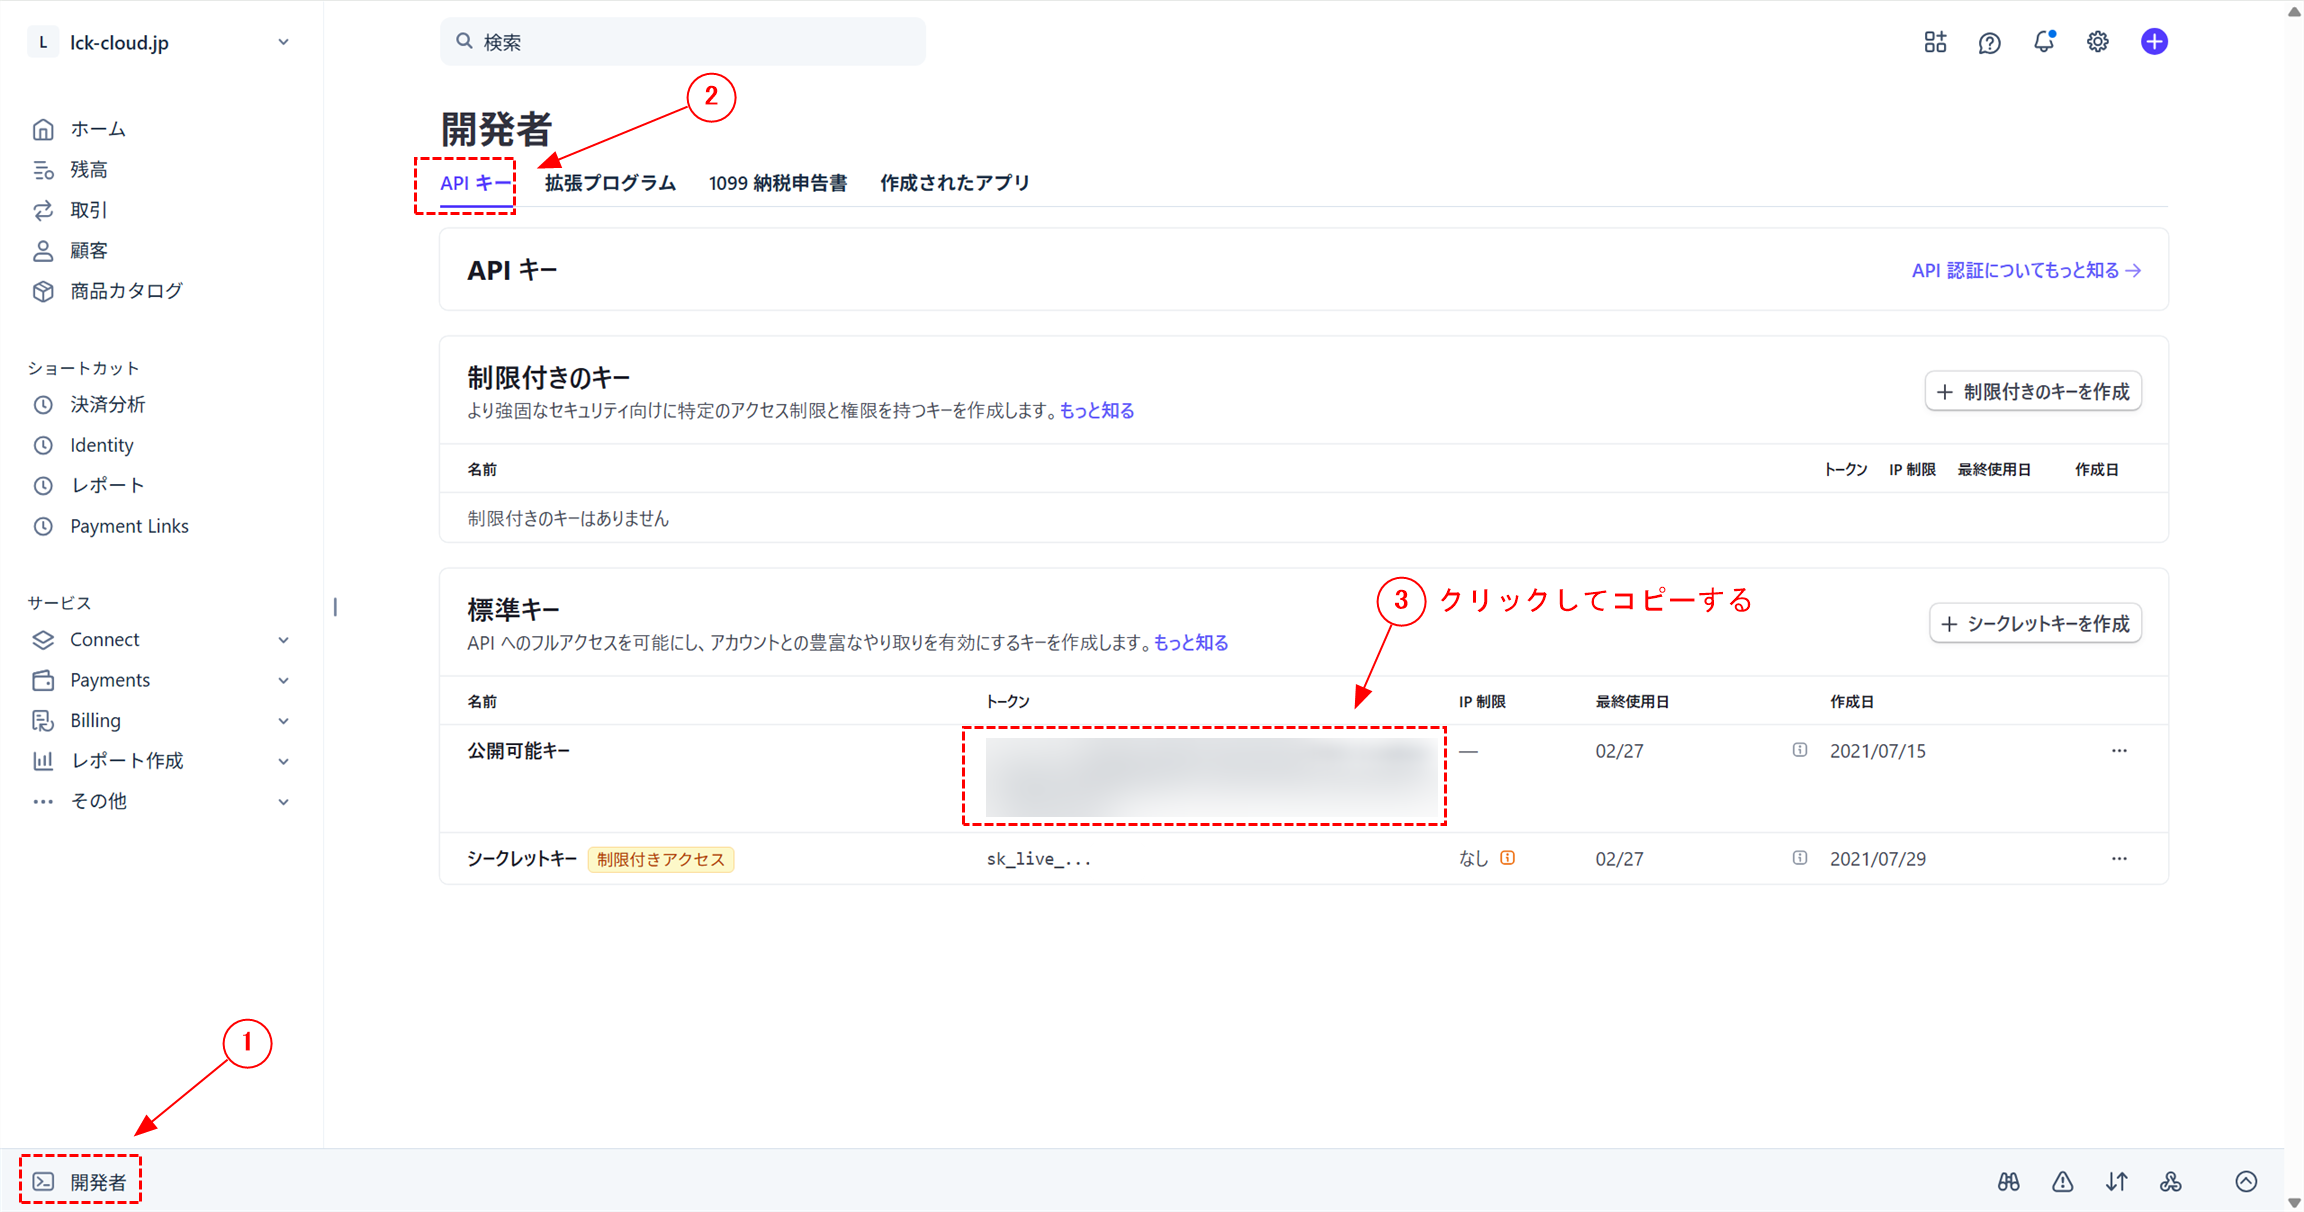Image resolution: width=2304 pixels, height=1212 pixels.
Task: Open more options for 公開可能キー row
Action: [x=2119, y=751]
